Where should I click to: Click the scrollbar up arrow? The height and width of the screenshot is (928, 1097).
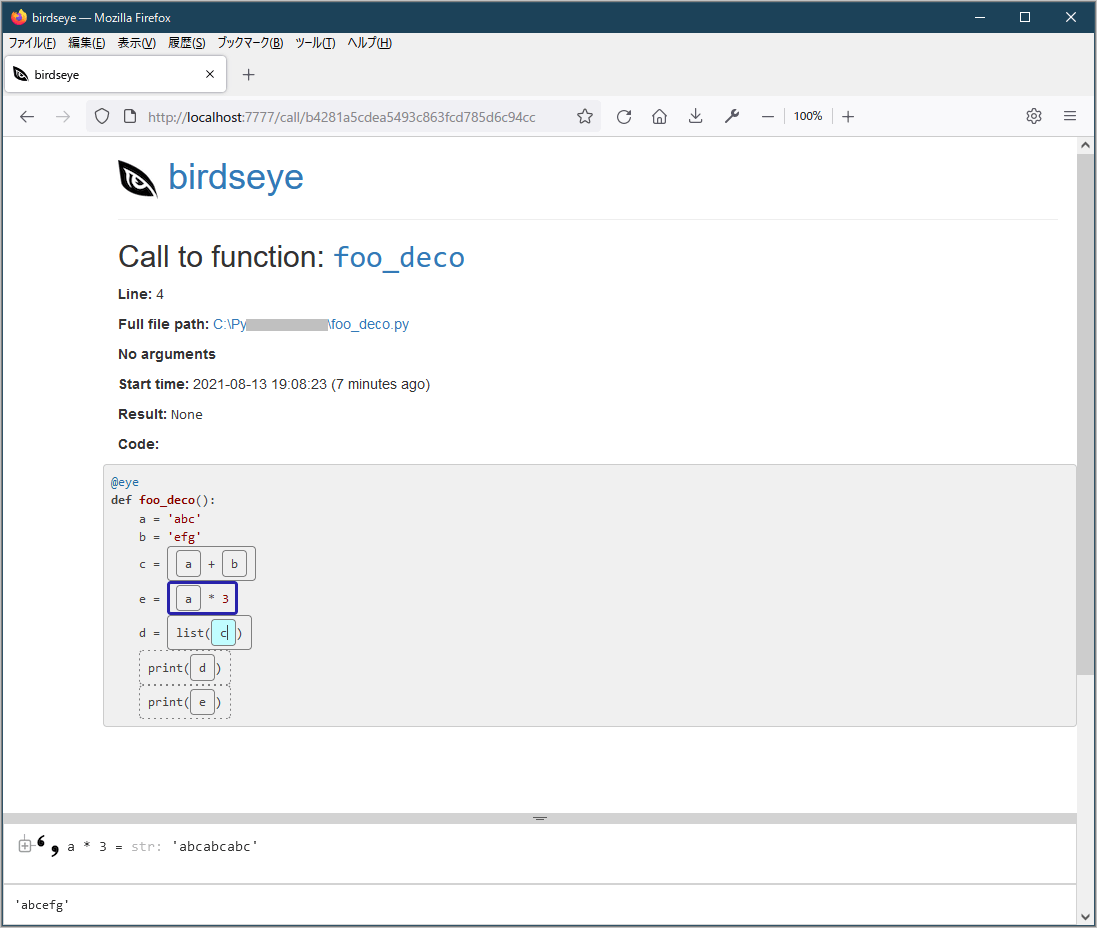[x=1085, y=146]
